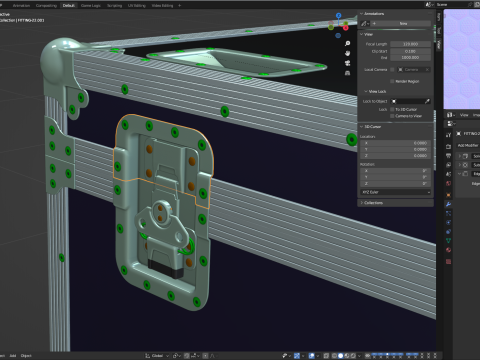Enable the Local Camera checkbox
480x360 pixels.
[392, 69]
